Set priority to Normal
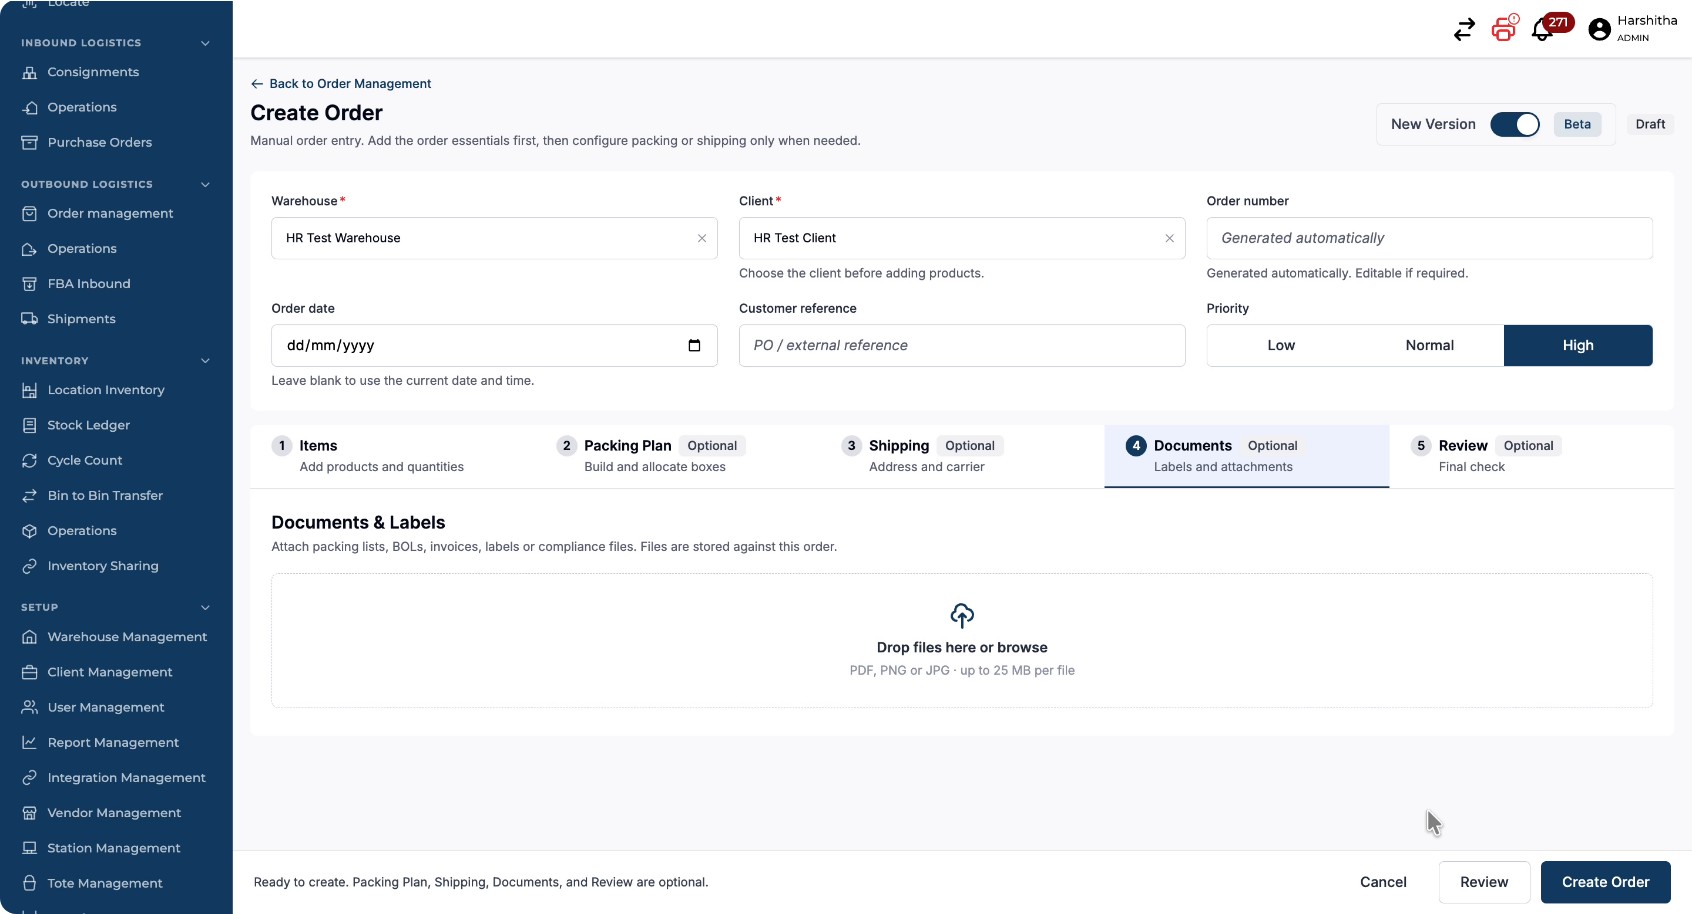The width and height of the screenshot is (1692, 914). (x=1430, y=345)
